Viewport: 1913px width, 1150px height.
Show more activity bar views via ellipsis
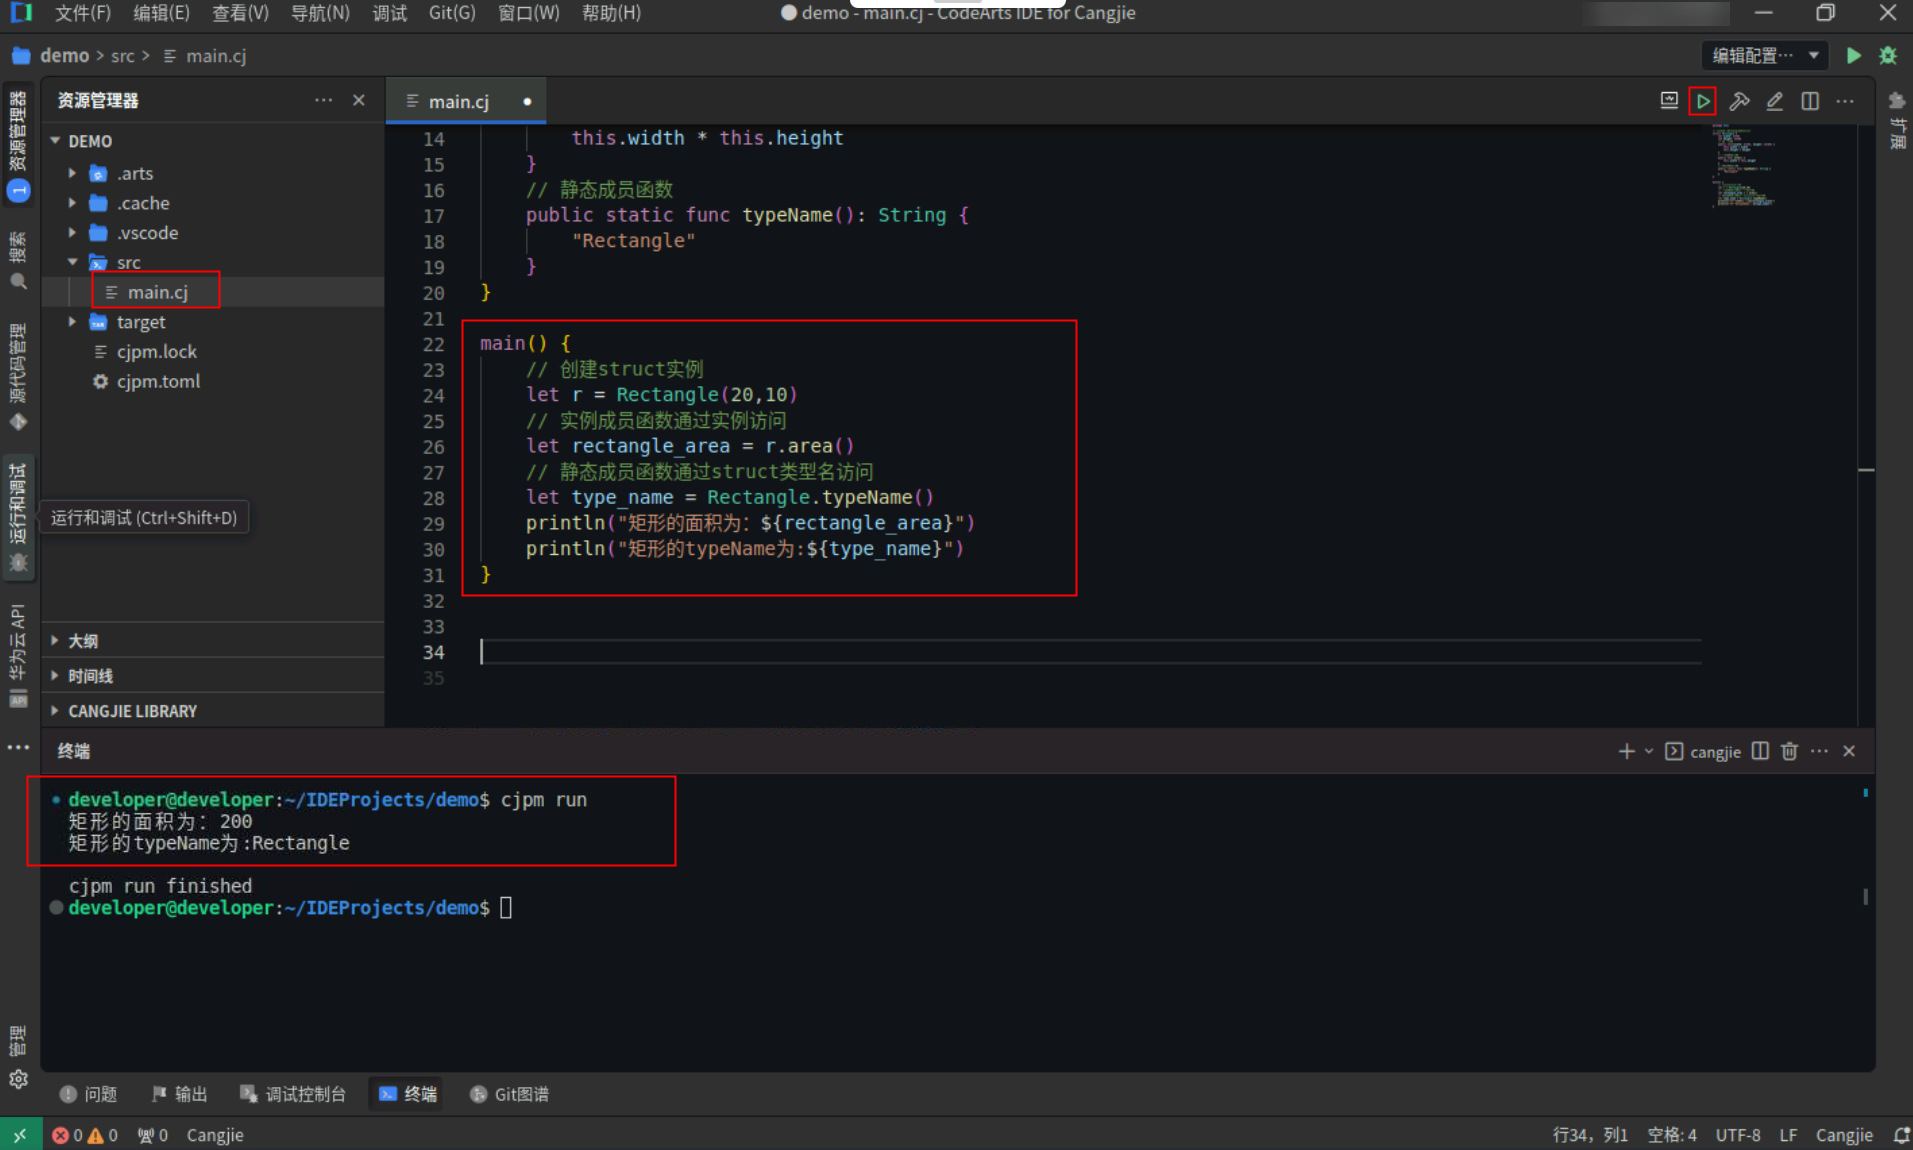coord(18,747)
